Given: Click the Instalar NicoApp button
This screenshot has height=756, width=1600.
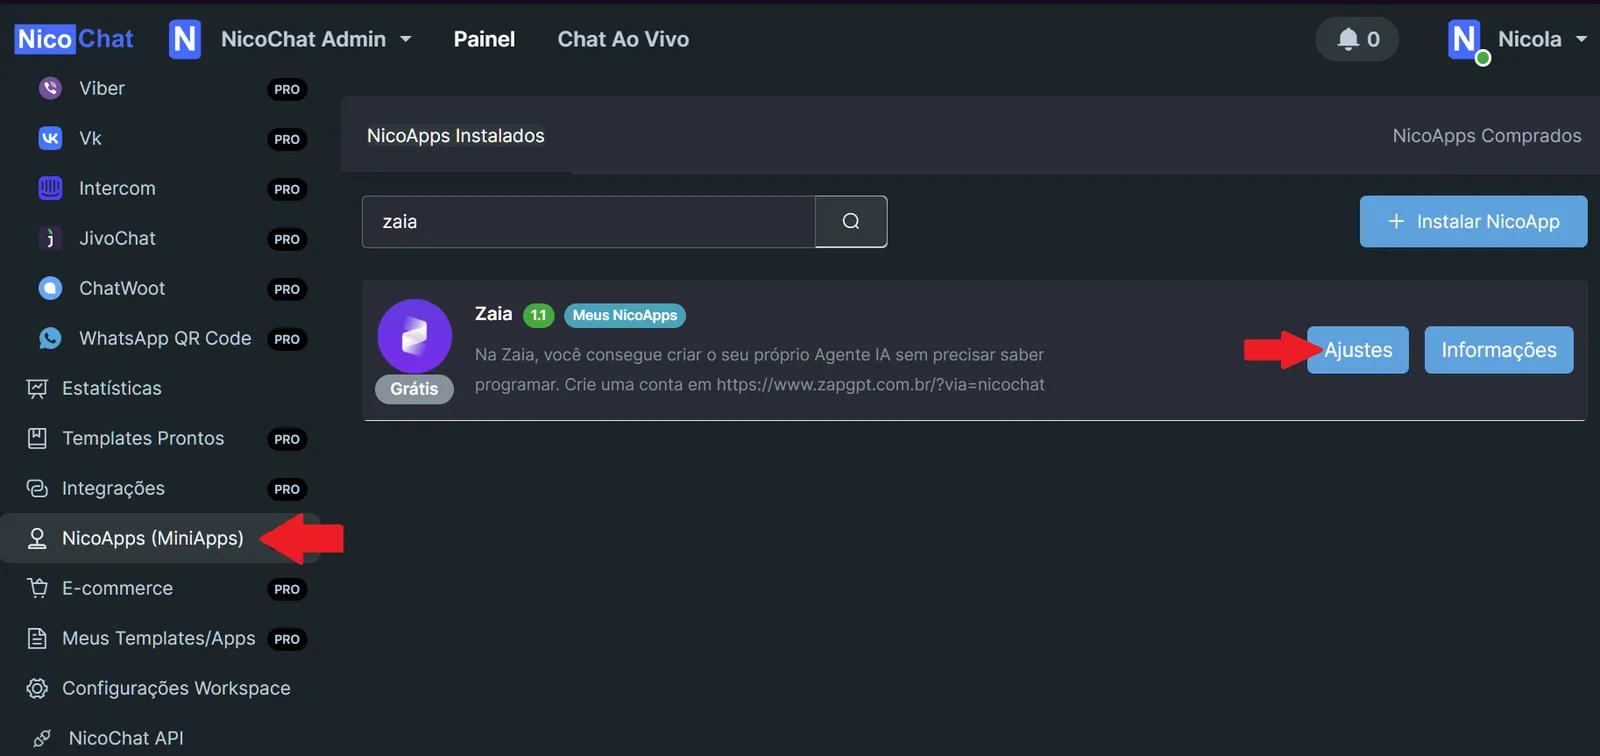Looking at the screenshot, I should click(1473, 221).
